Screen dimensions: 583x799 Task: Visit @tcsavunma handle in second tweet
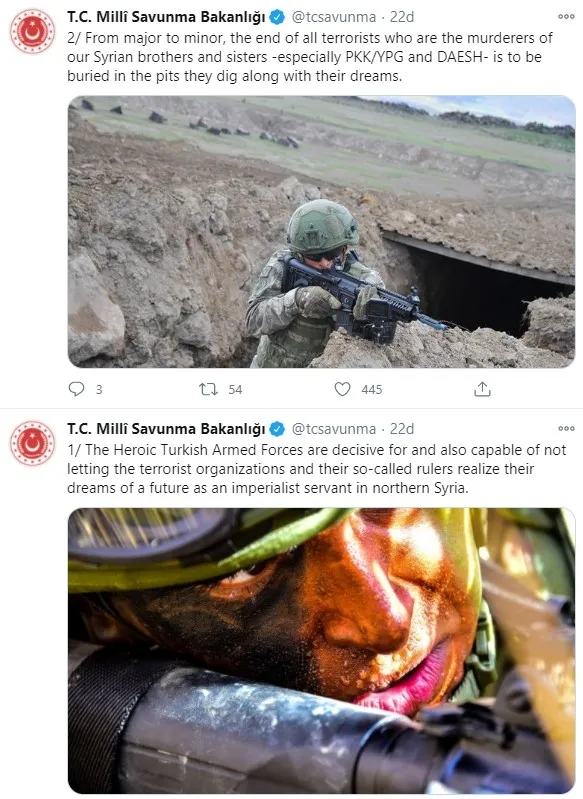[x=334, y=429]
